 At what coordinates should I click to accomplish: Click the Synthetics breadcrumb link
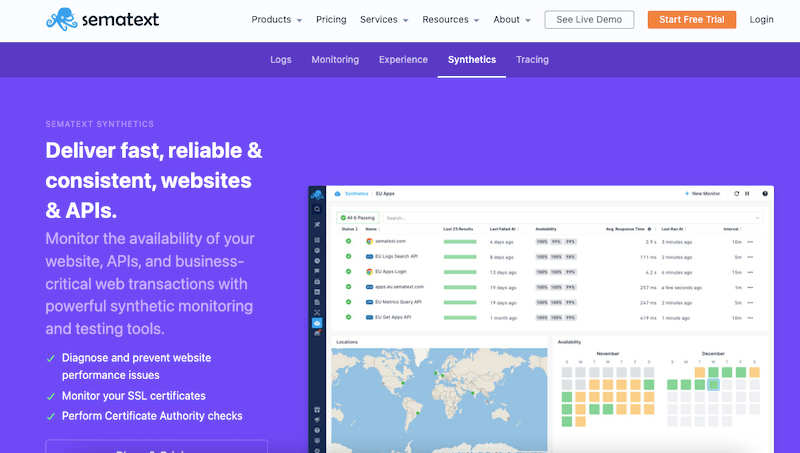click(357, 194)
